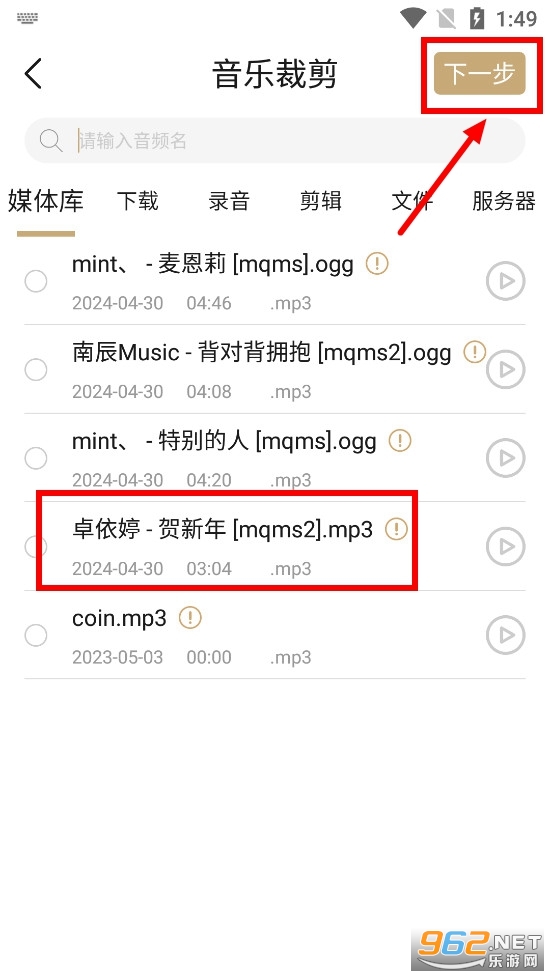
Task: Focus the 请输入音频名 search field
Action: (275, 140)
